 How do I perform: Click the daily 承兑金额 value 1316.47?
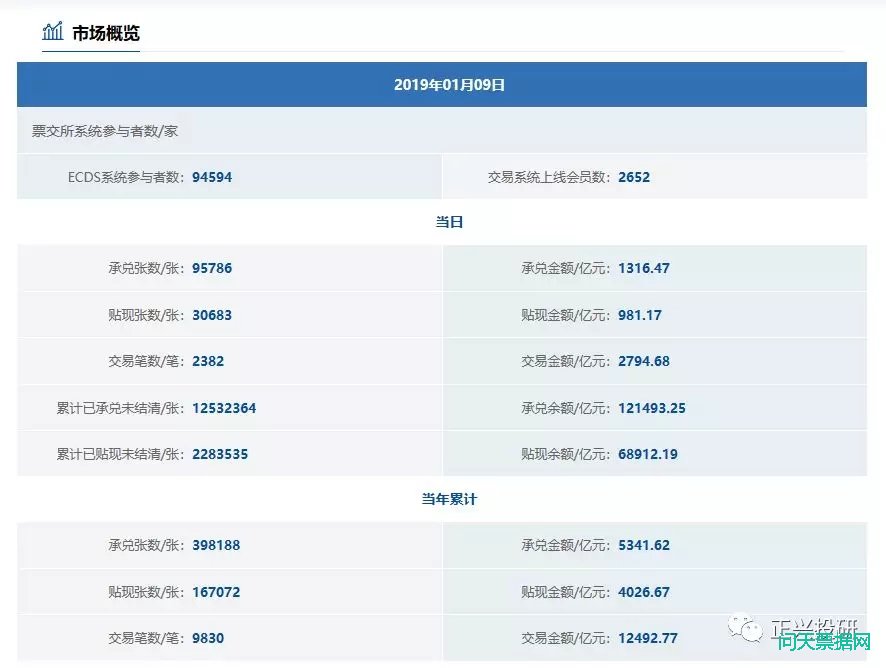[x=644, y=268]
